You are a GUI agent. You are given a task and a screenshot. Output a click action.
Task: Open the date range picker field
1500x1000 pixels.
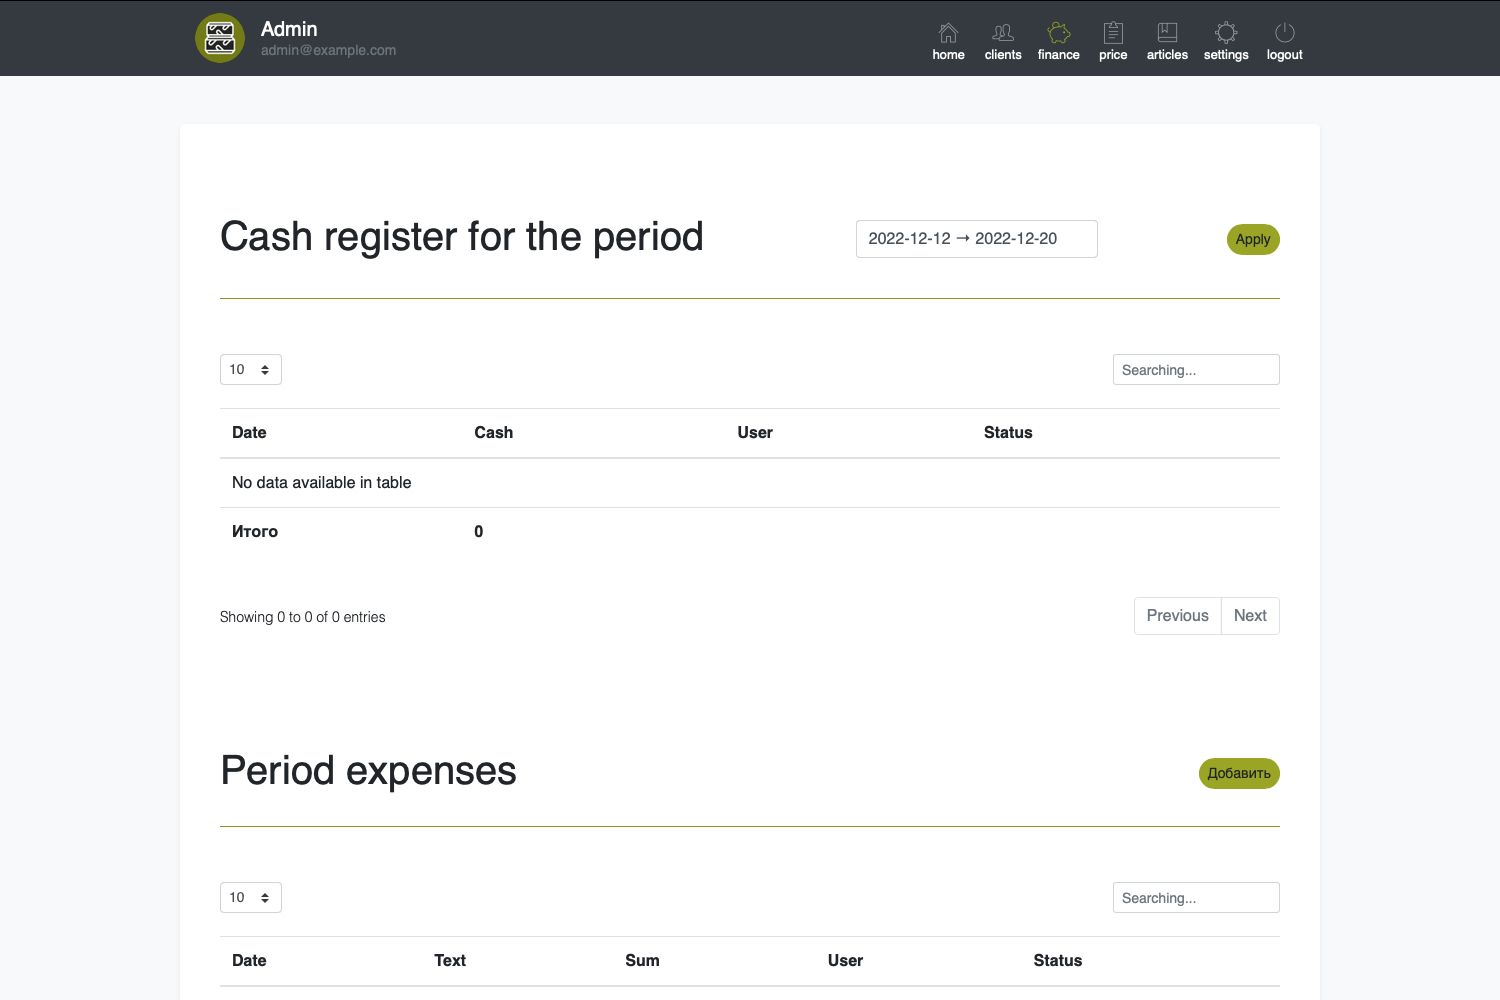pyautogui.click(x=976, y=239)
